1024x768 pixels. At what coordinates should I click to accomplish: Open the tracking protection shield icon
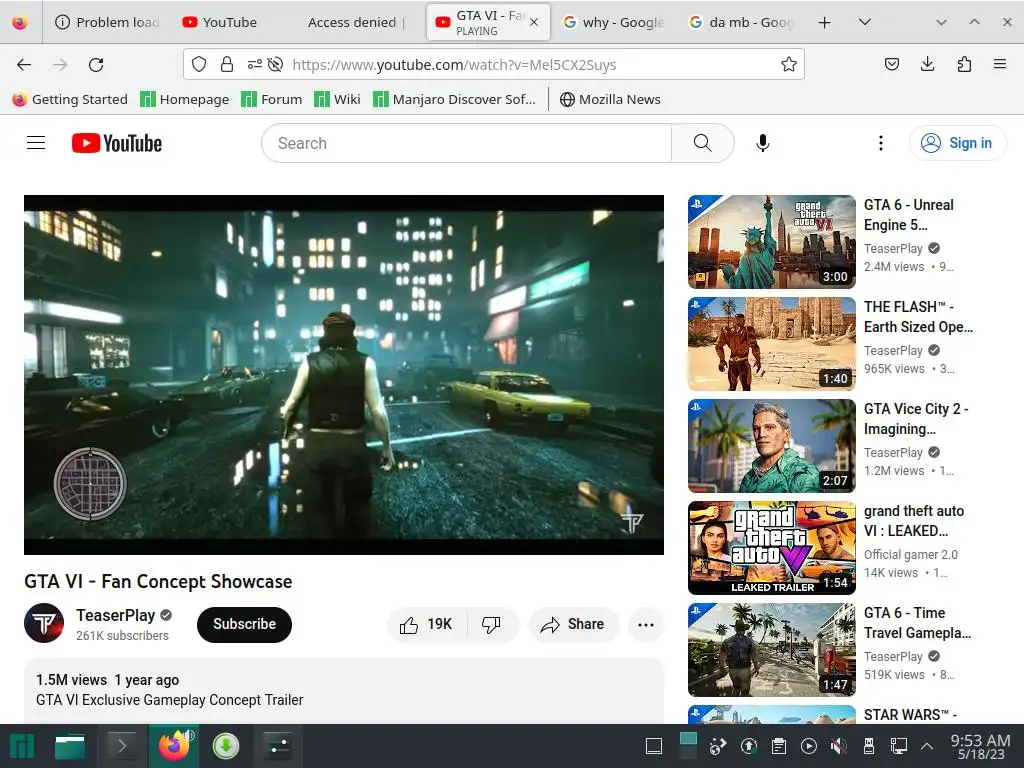pyautogui.click(x=199, y=64)
